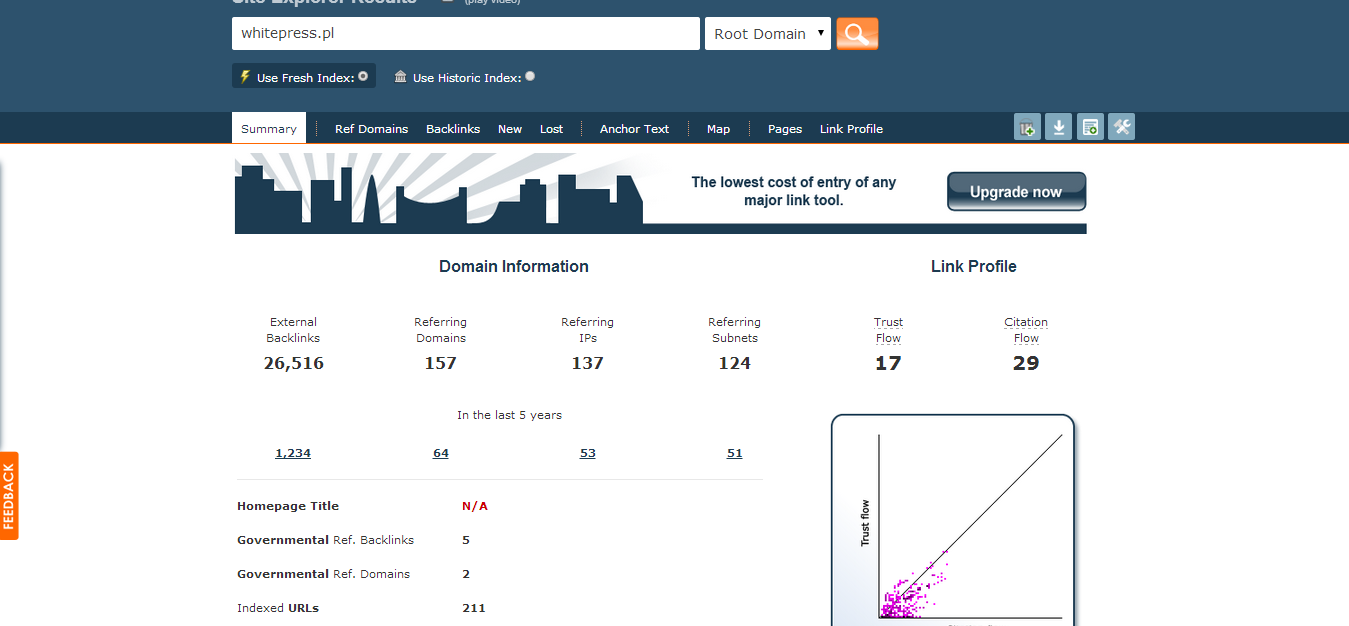Click the download export icon
Viewport: 1349px width, 626px height.
pyautogui.click(x=1058, y=127)
